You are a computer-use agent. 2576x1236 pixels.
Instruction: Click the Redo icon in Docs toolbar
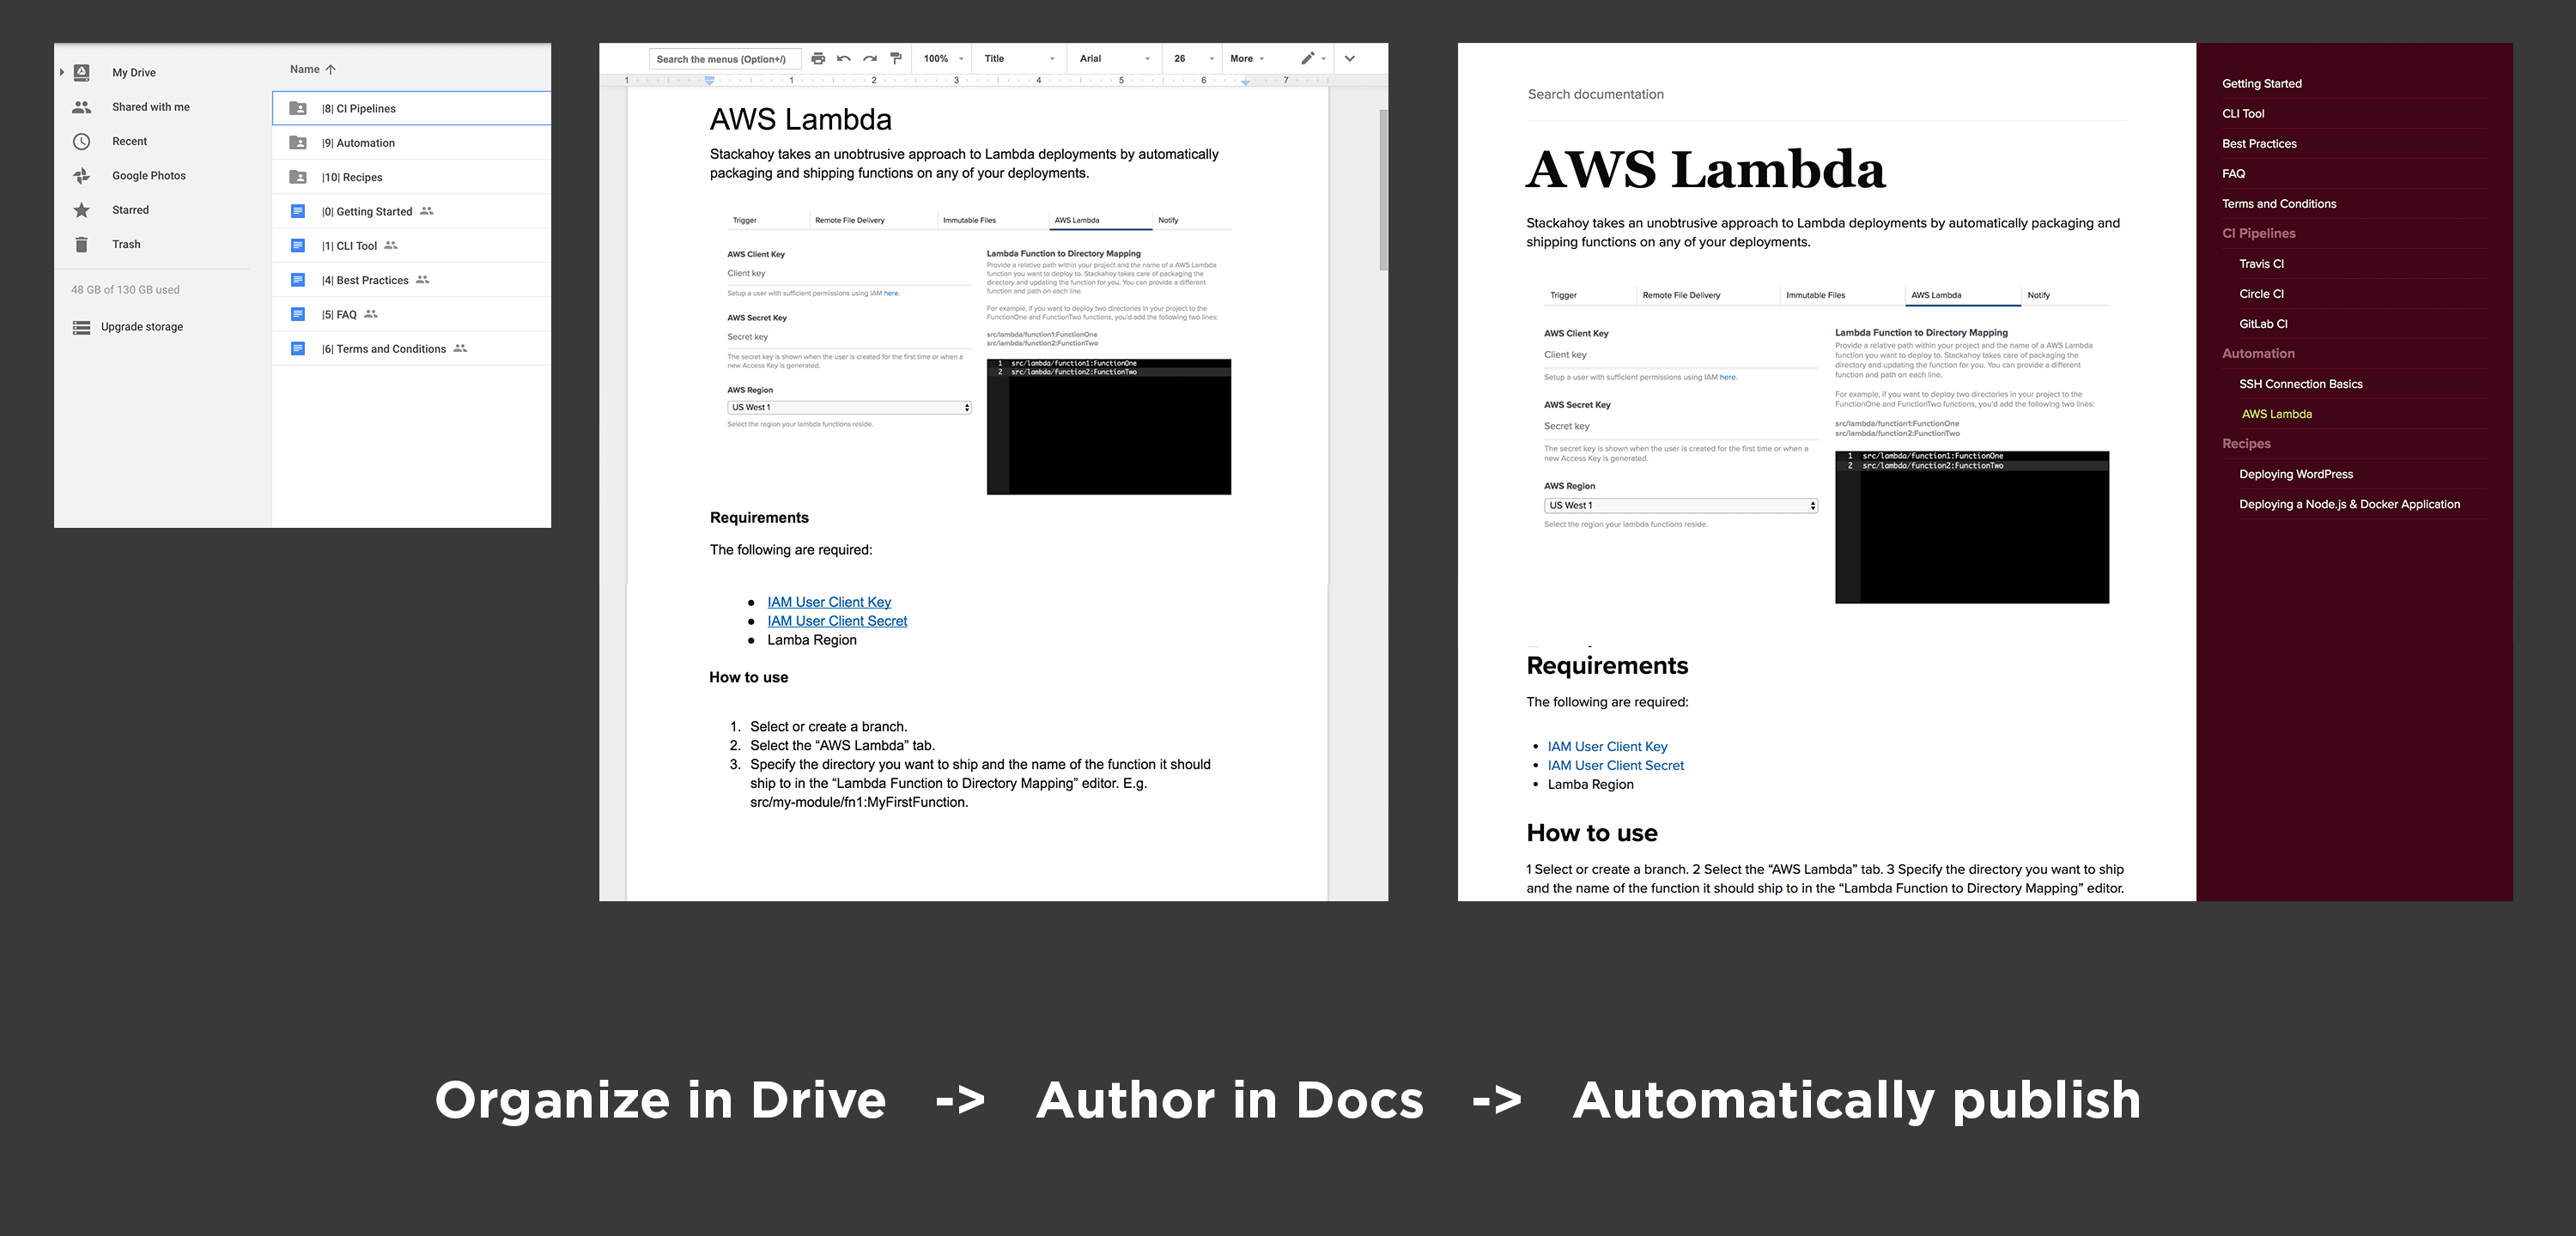click(870, 58)
